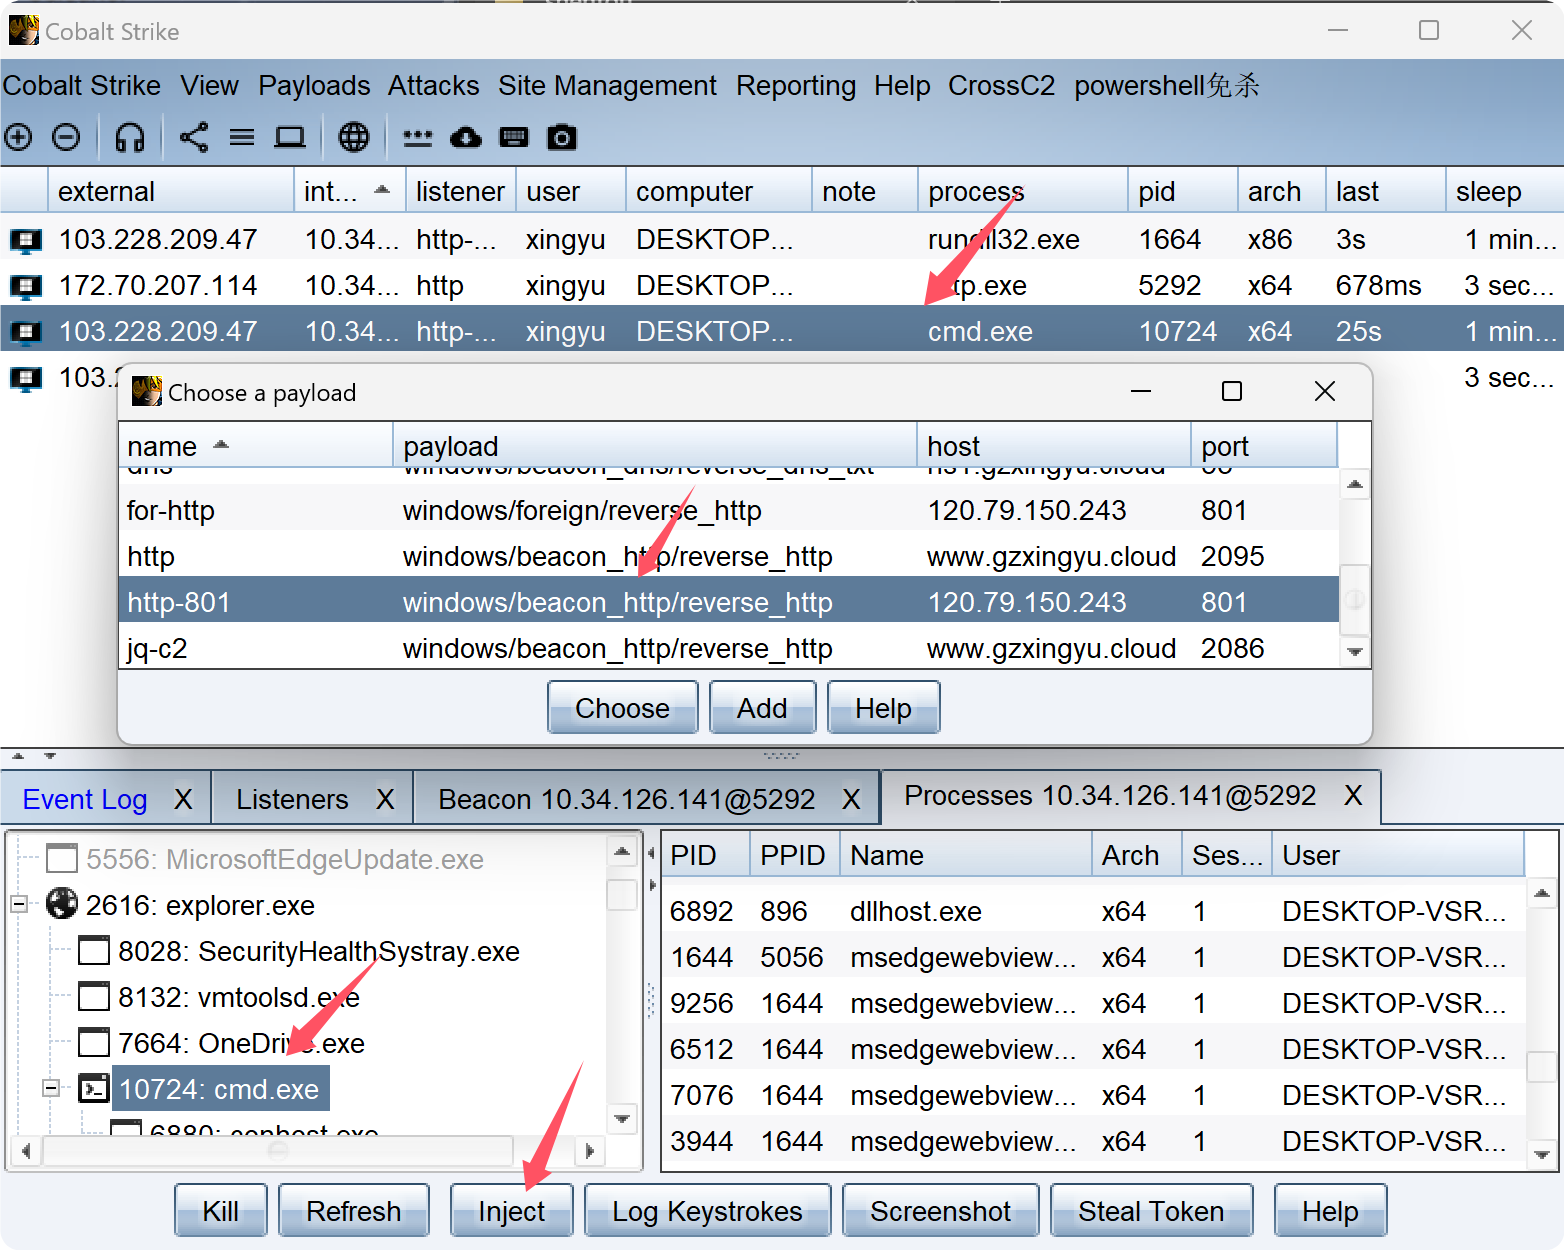Viewport: 1564px width, 1250px height.
Task: Click the Steal Token button
Action: coord(1151,1210)
